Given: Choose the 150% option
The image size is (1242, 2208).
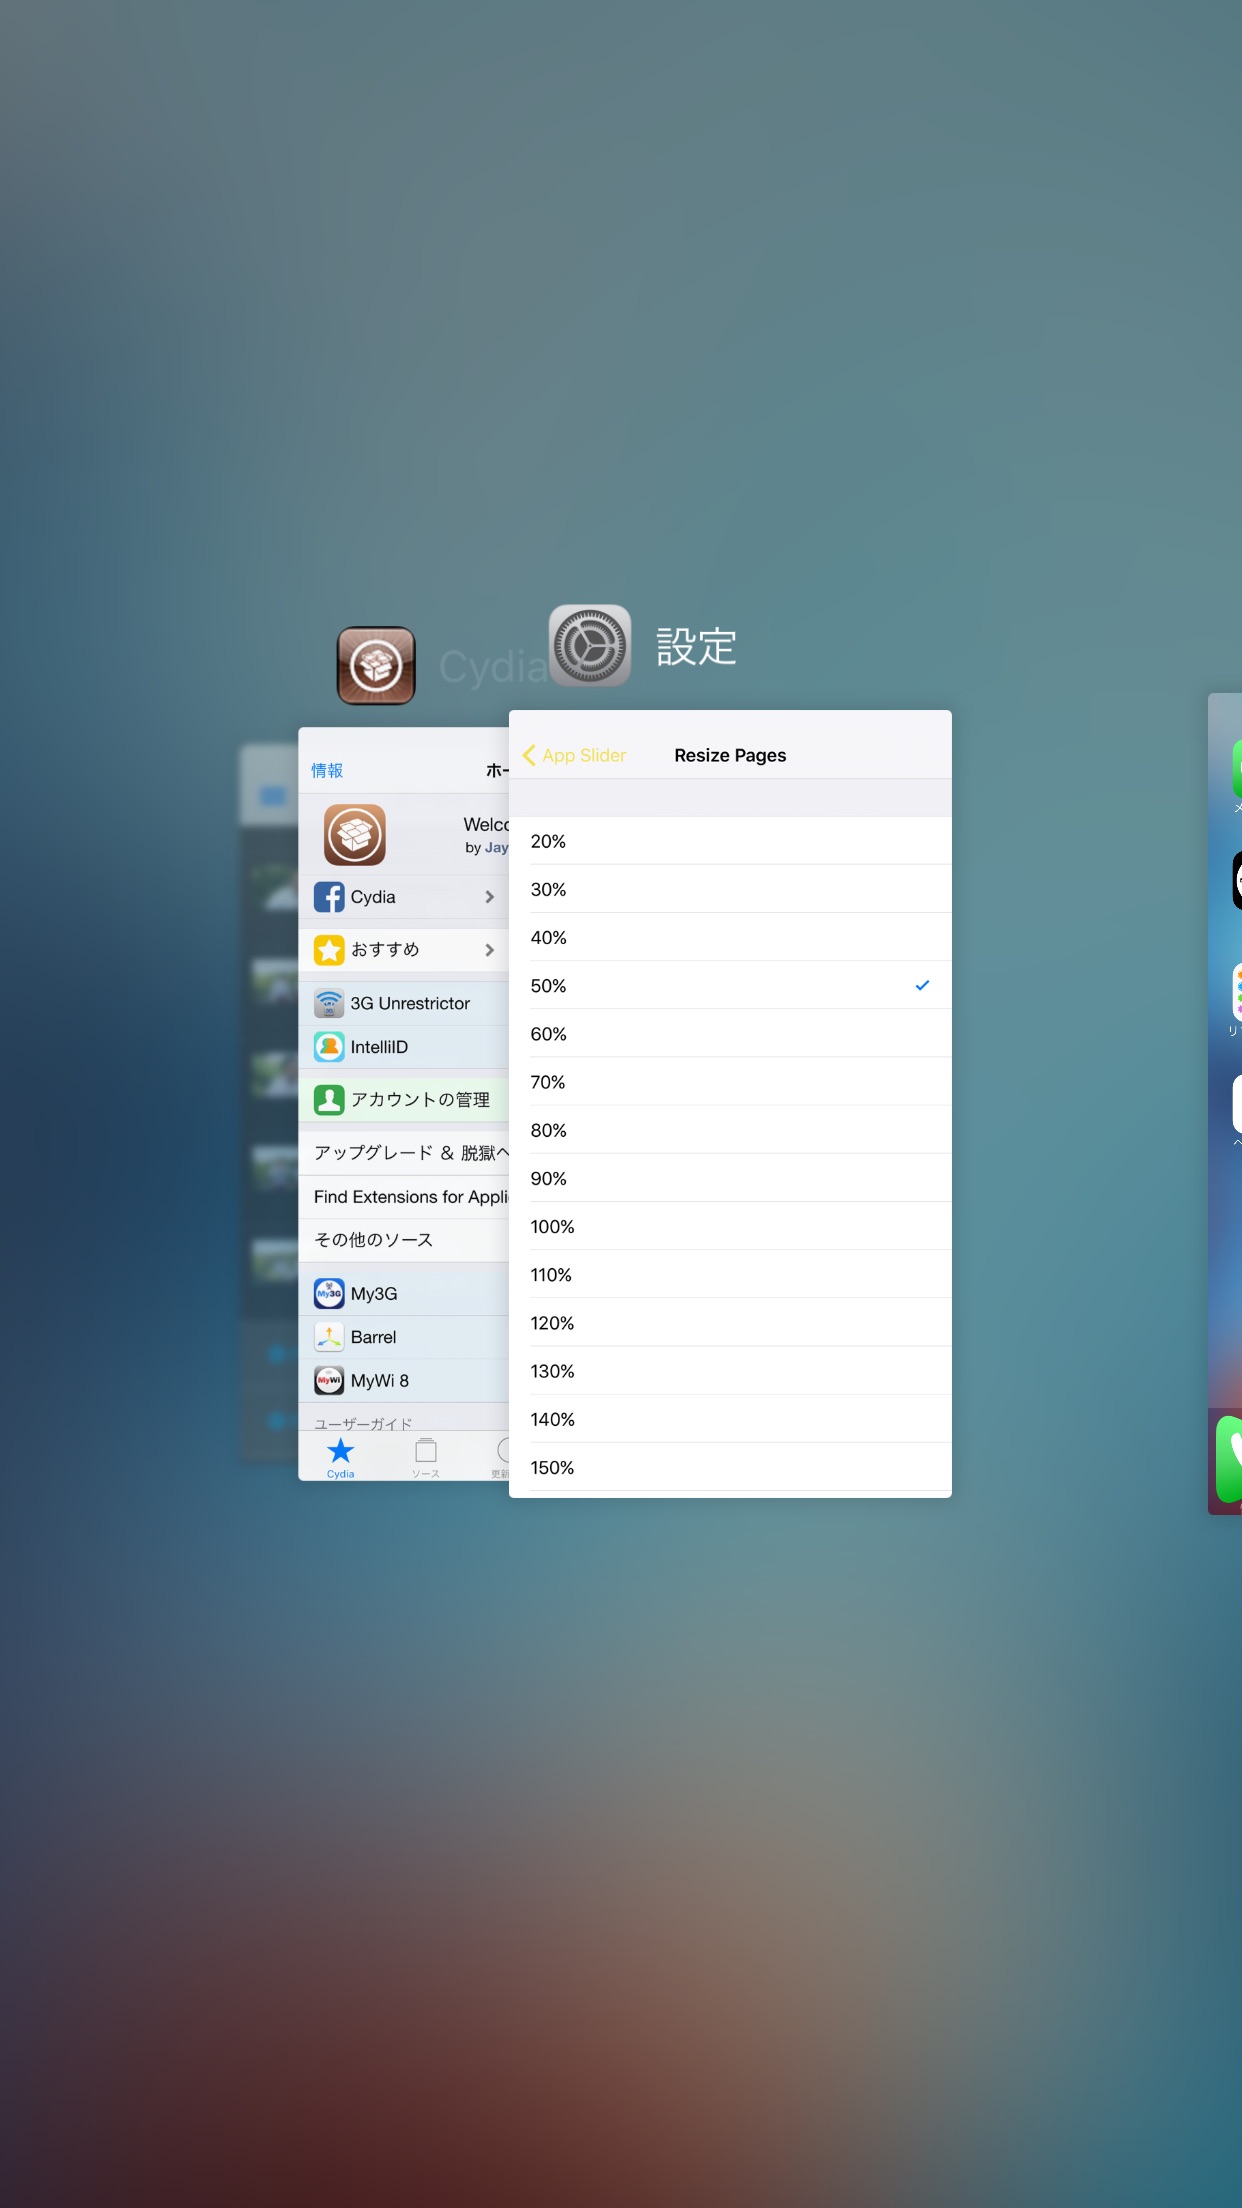Looking at the screenshot, I should click(730, 1467).
